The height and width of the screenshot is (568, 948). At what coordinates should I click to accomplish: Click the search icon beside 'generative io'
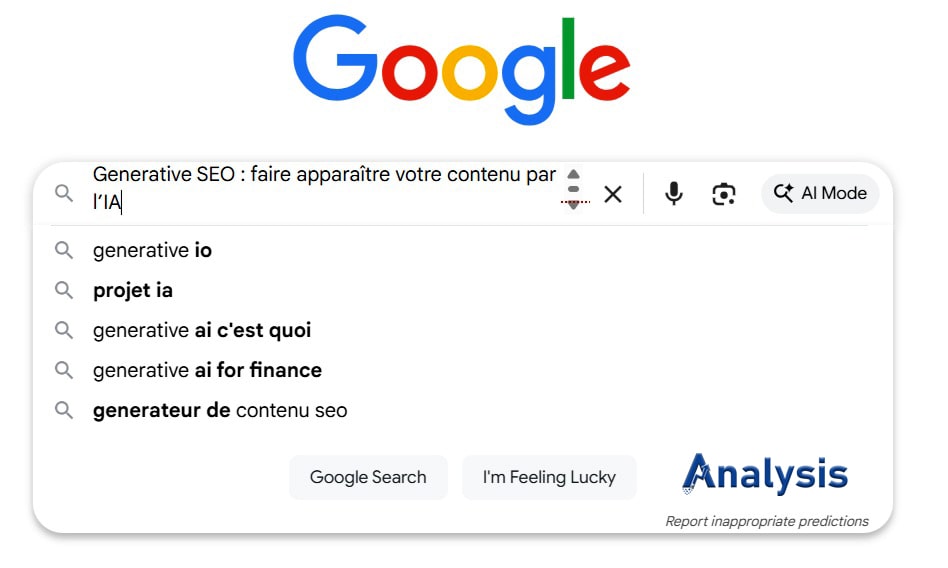pos(64,250)
